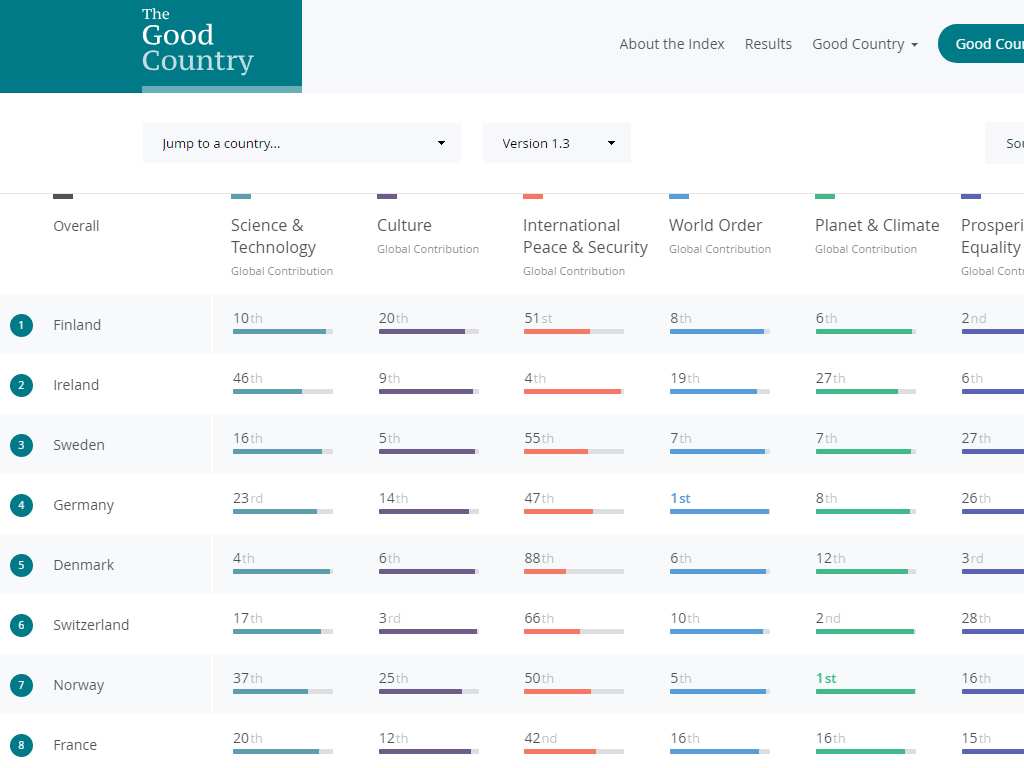Click Norway's 1st Planet & Climate rank
The image size is (1024, 768).
825,679
